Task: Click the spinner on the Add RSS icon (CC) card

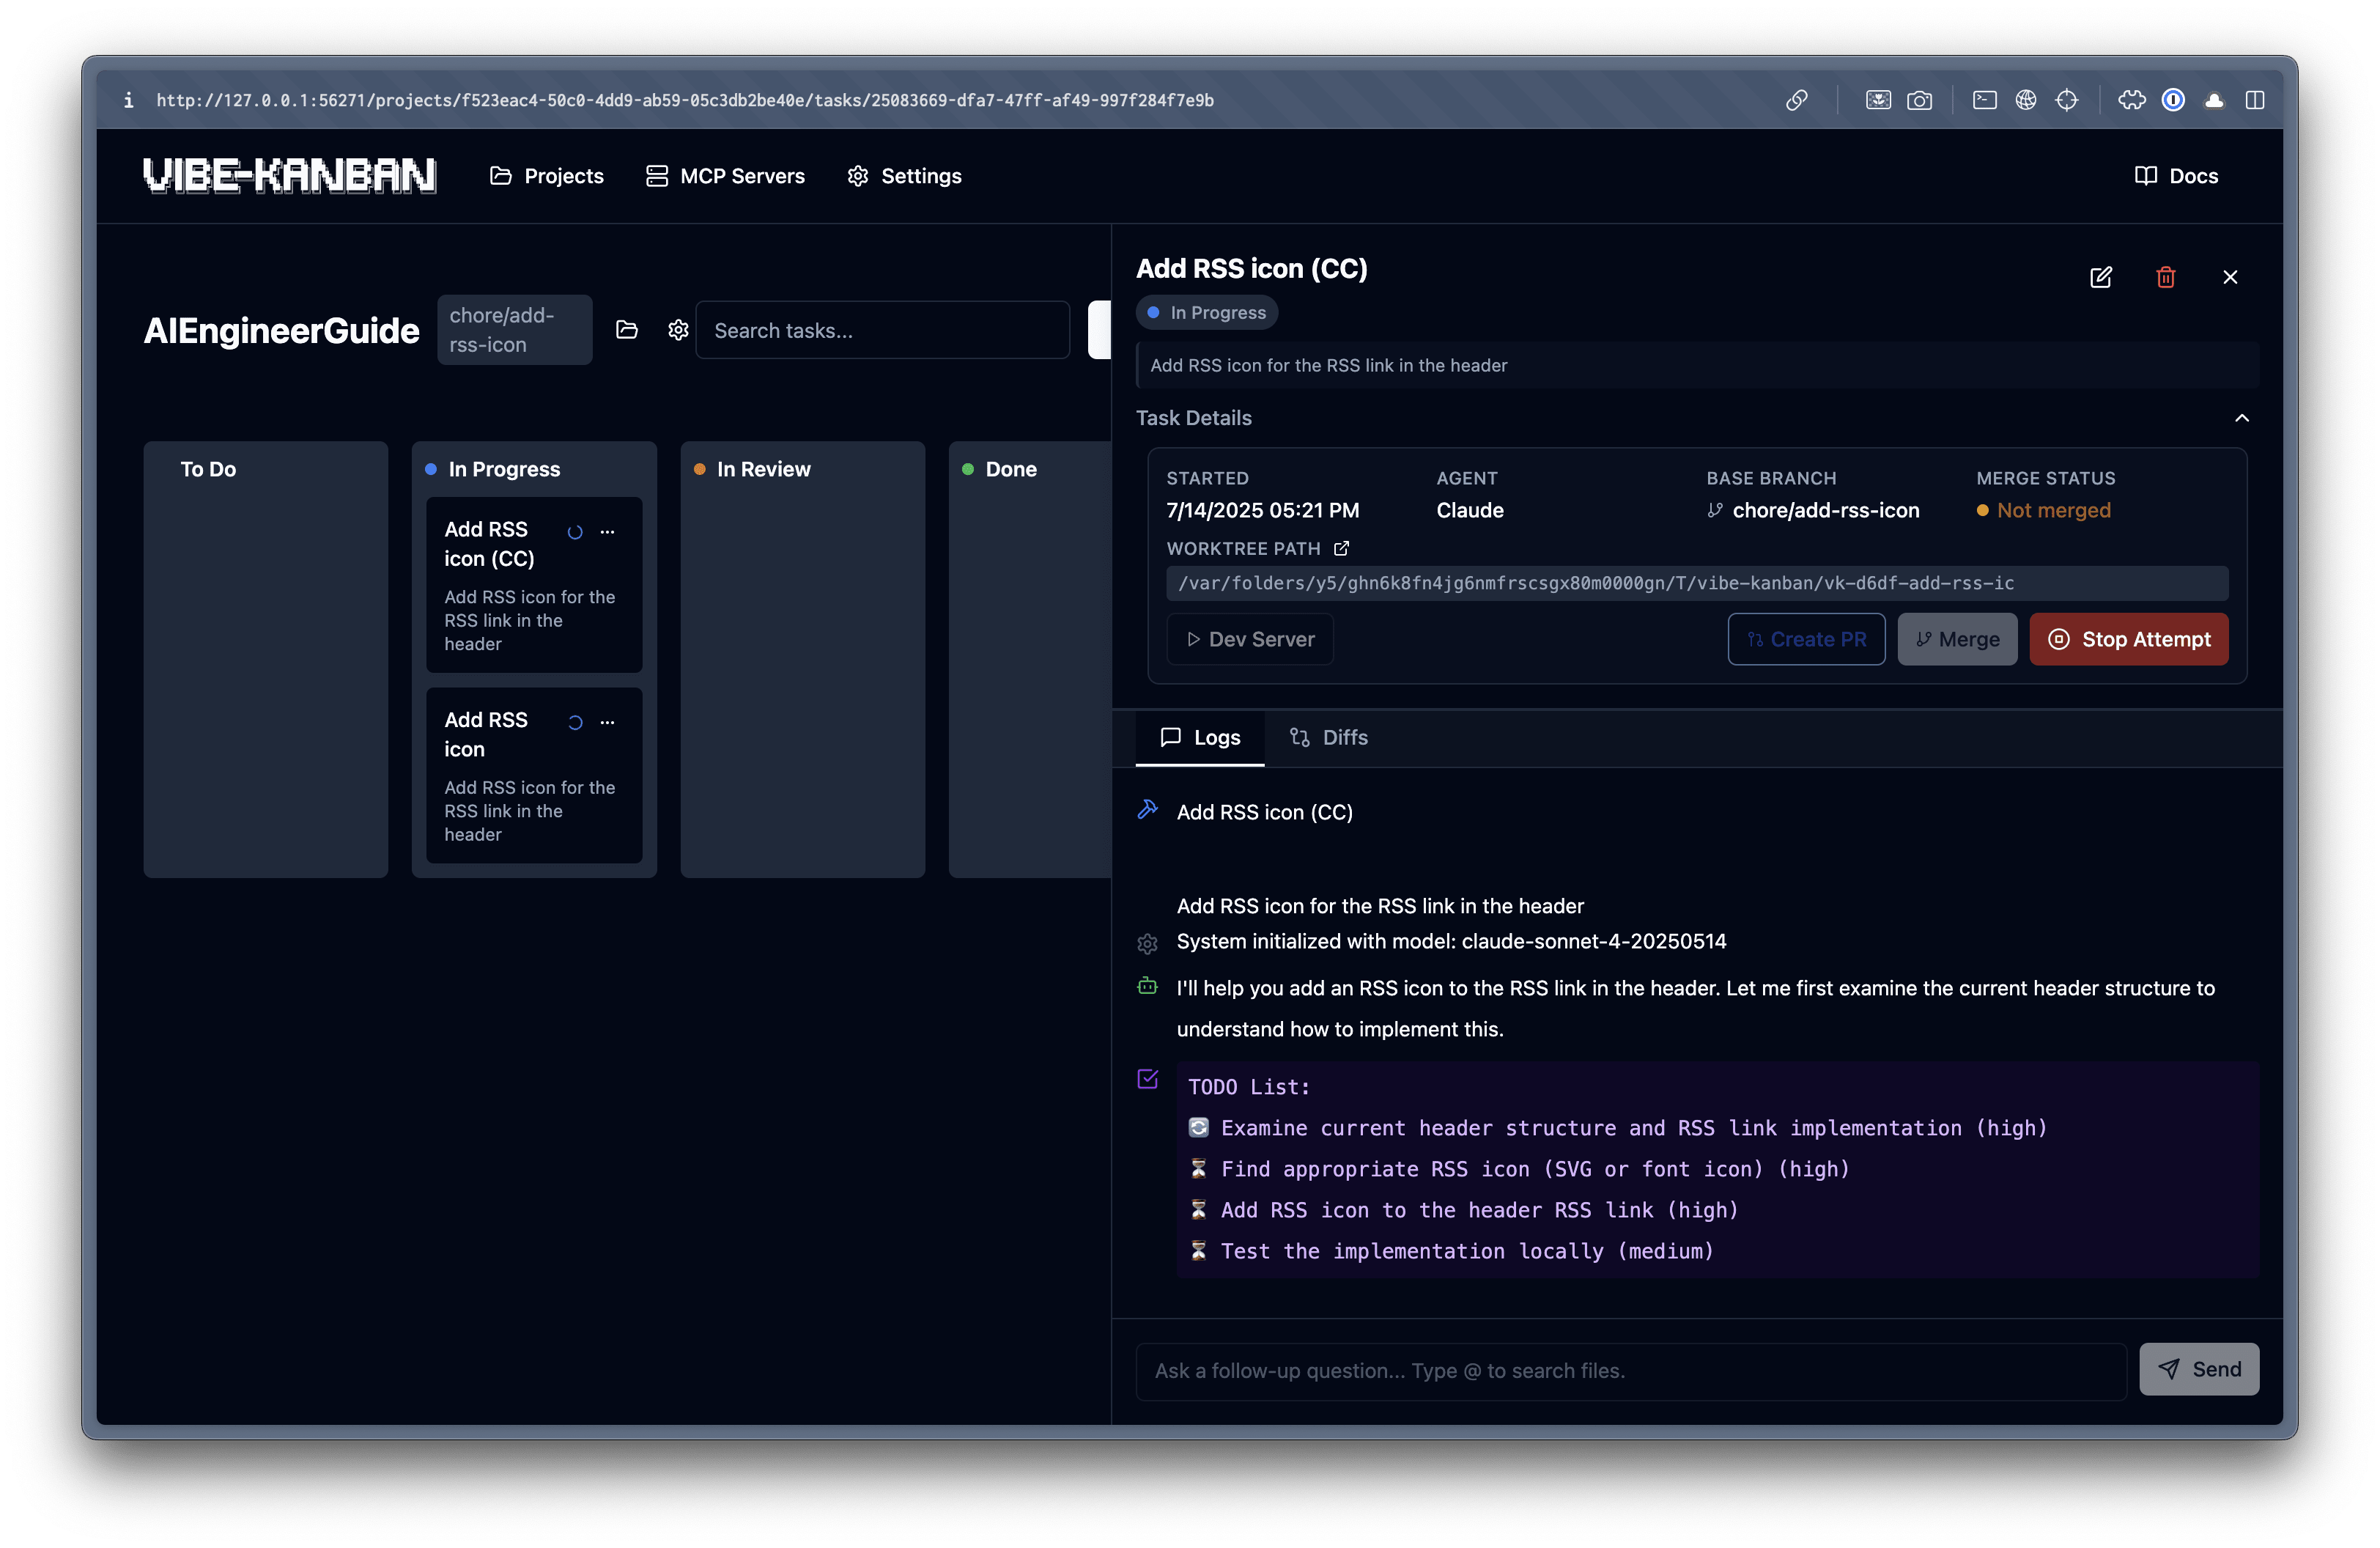Action: [x=575, y=532]
